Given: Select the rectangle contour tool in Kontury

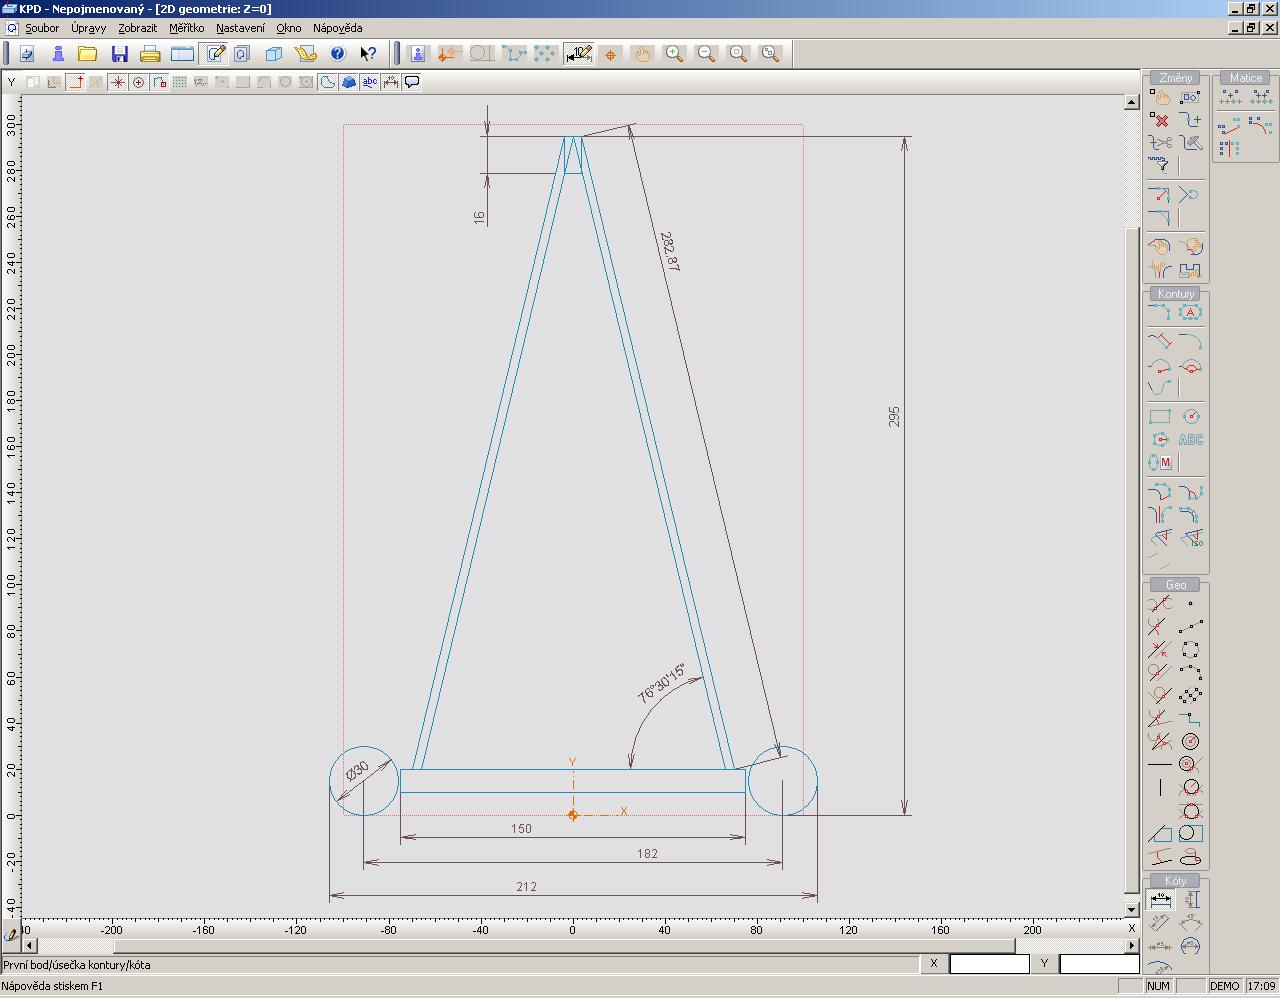Looking at the screenshot, I should (1159, 417).
